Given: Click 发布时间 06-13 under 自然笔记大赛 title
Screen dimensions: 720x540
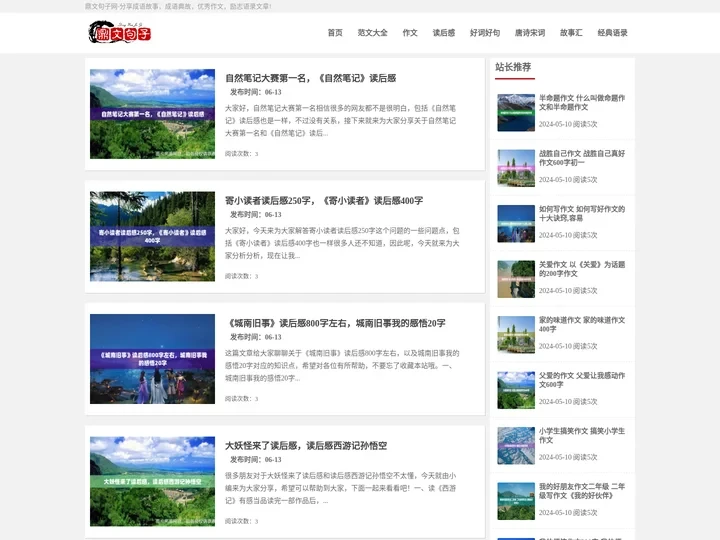Looking at the screenshot, I should (256, 92).
